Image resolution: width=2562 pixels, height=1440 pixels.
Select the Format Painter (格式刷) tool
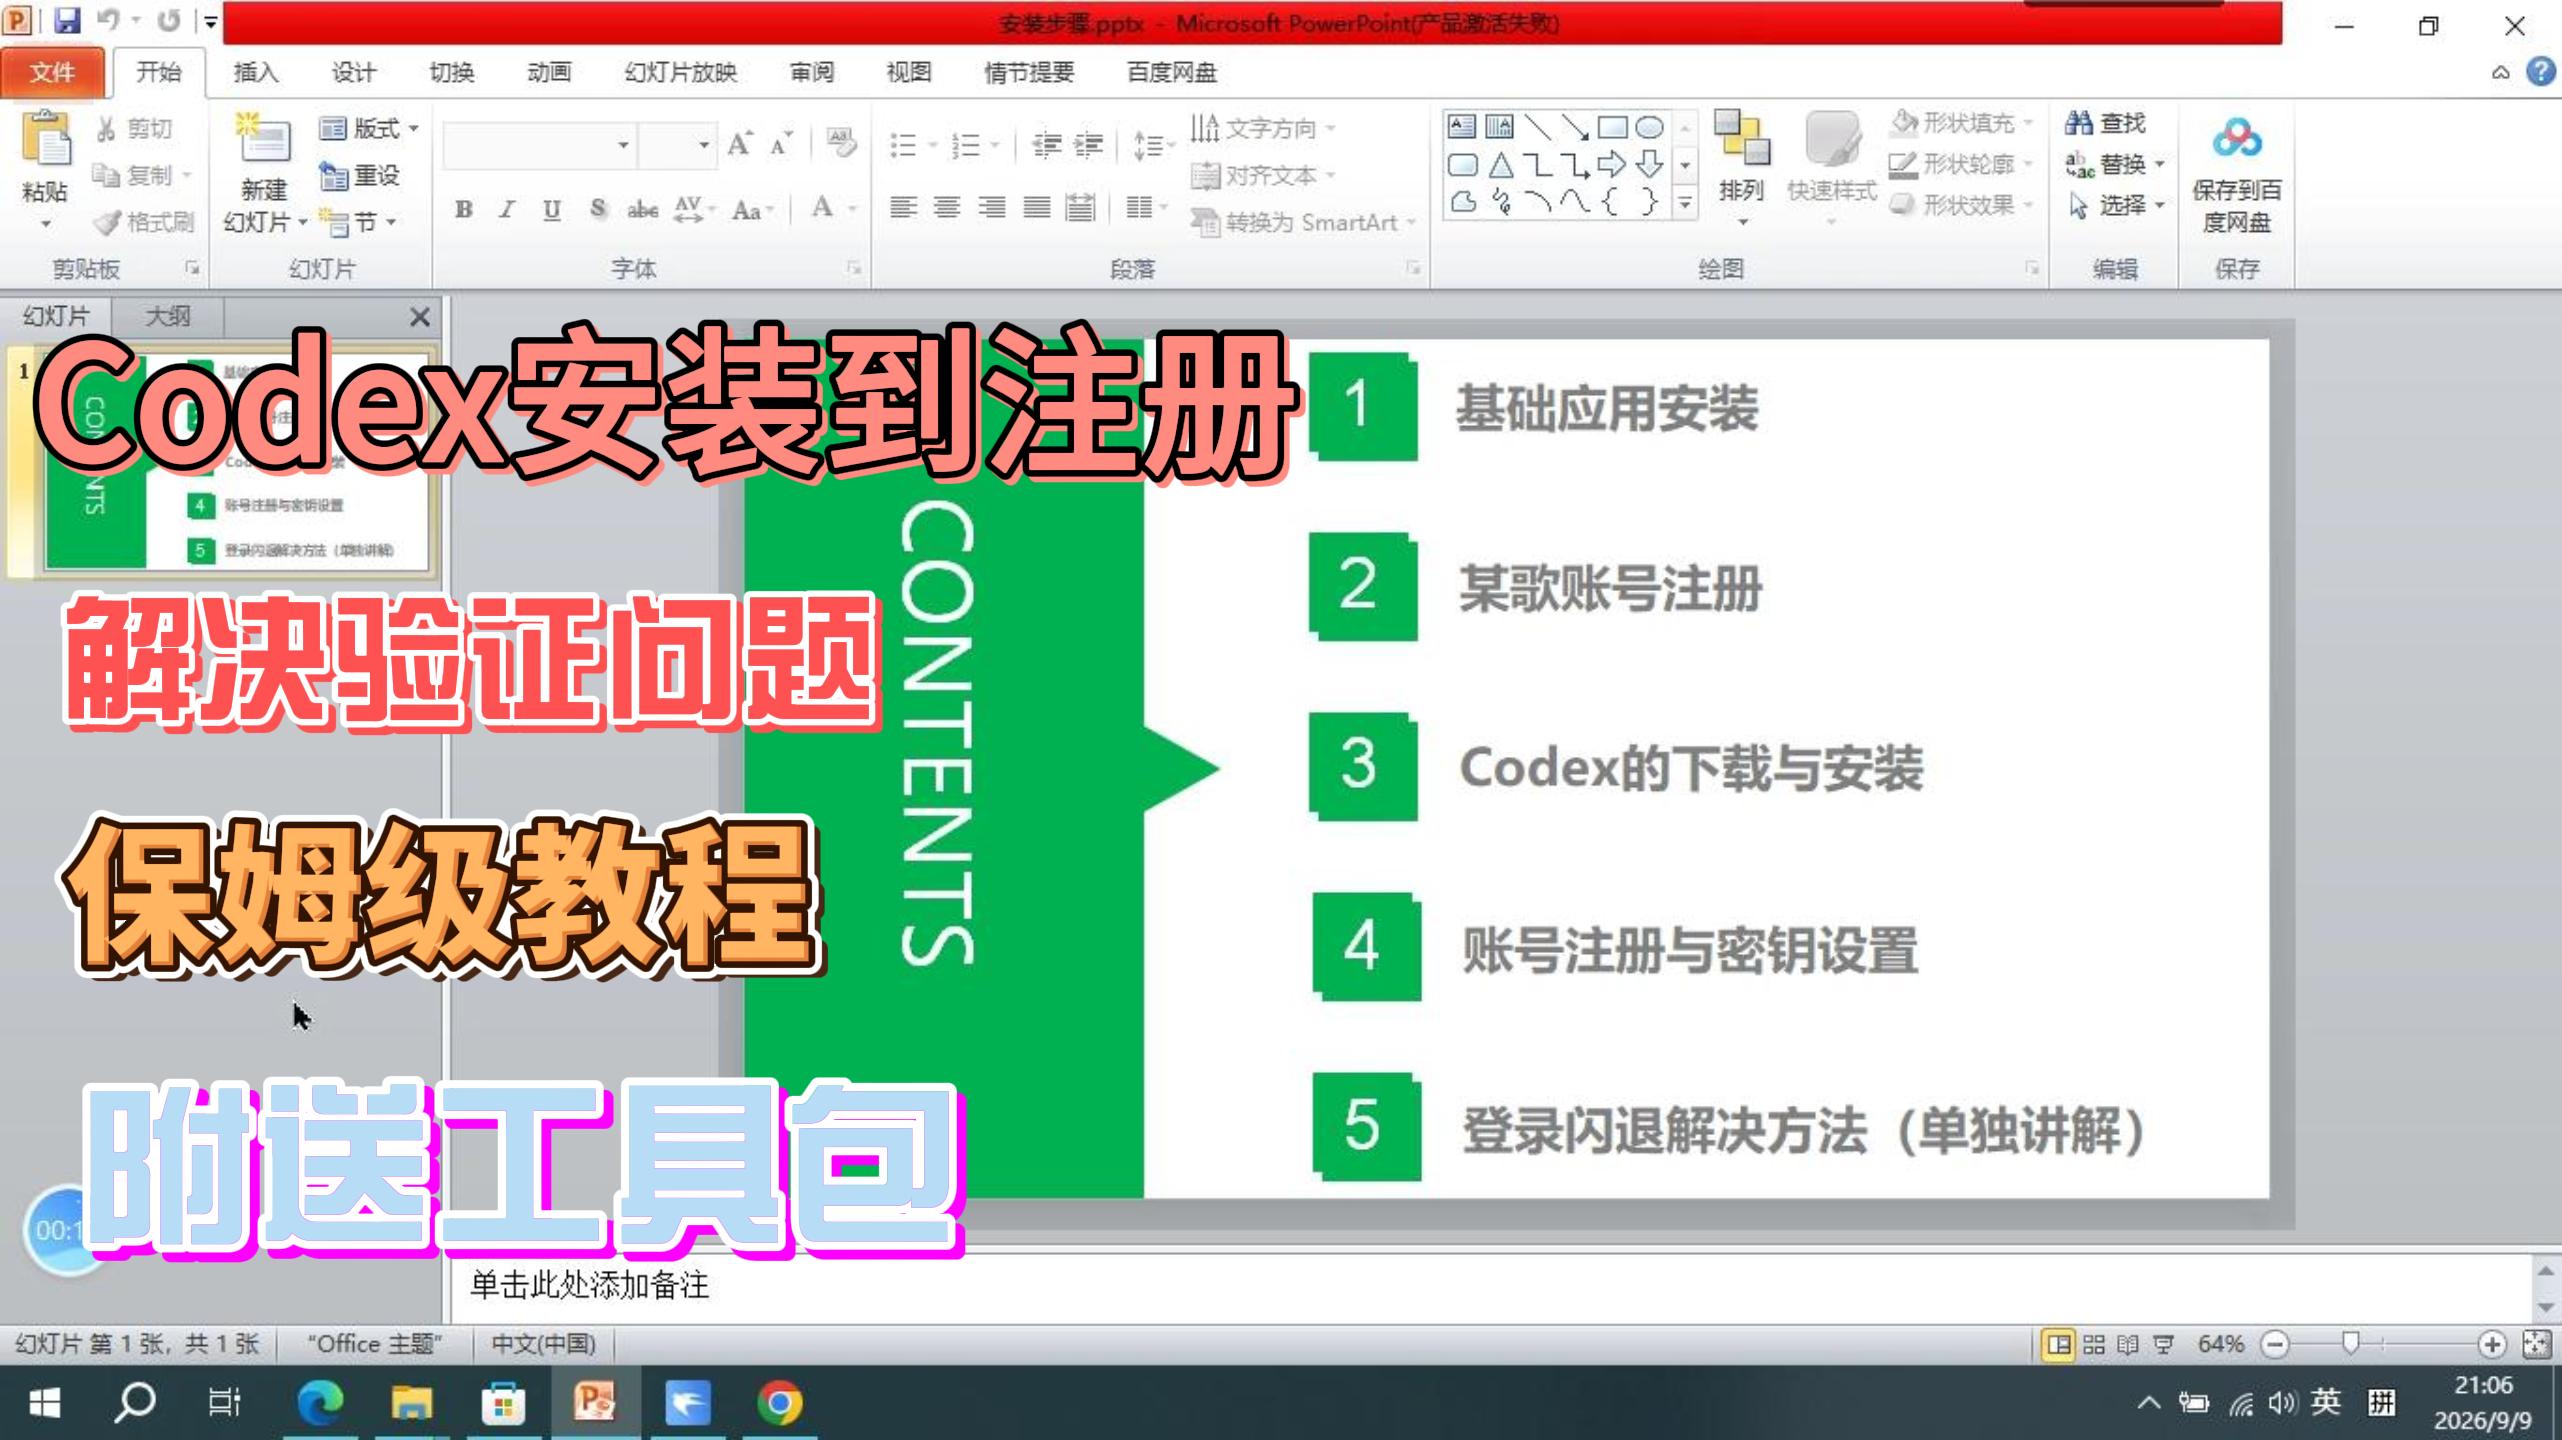click(143, 221)
